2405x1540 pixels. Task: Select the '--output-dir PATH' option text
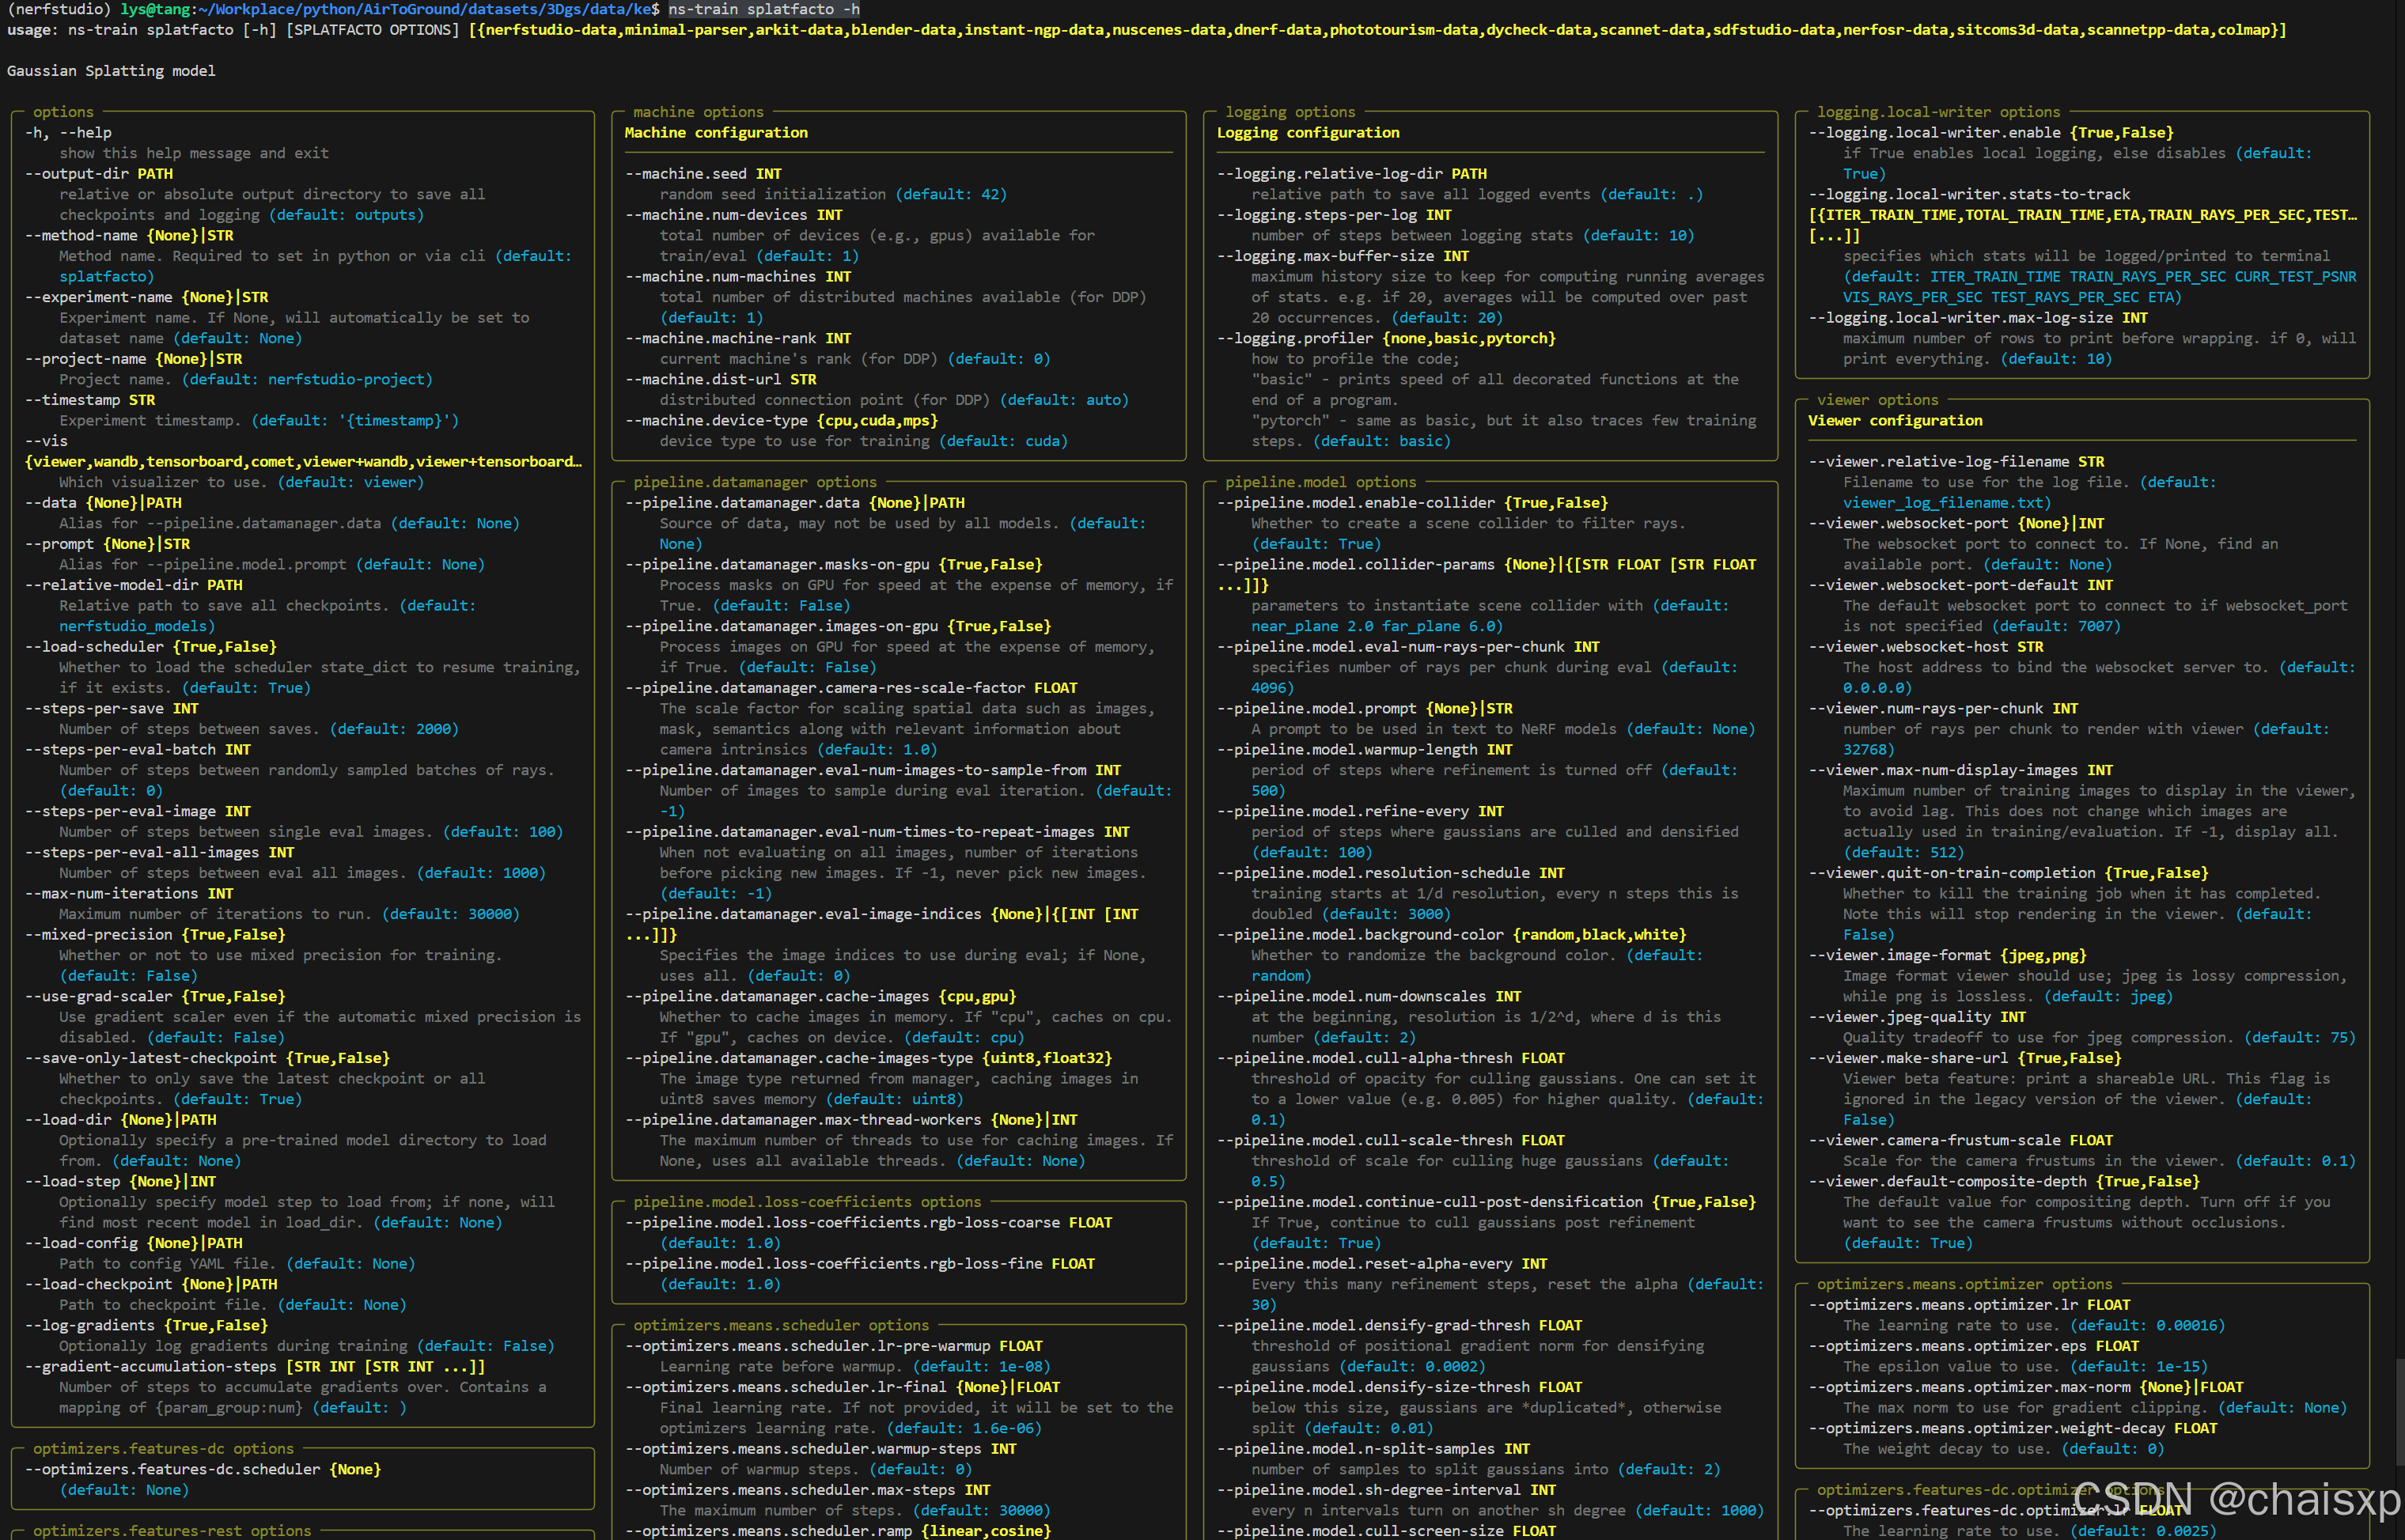[99, 174]
